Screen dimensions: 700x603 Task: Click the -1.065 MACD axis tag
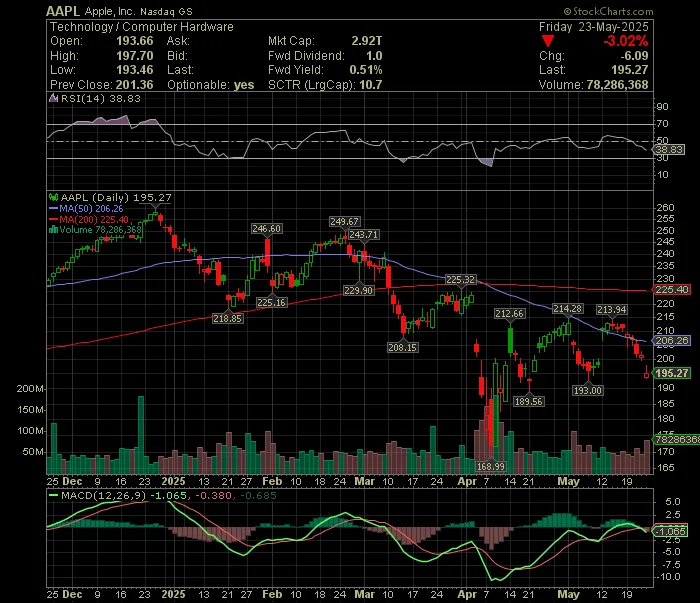click(671, 531)
